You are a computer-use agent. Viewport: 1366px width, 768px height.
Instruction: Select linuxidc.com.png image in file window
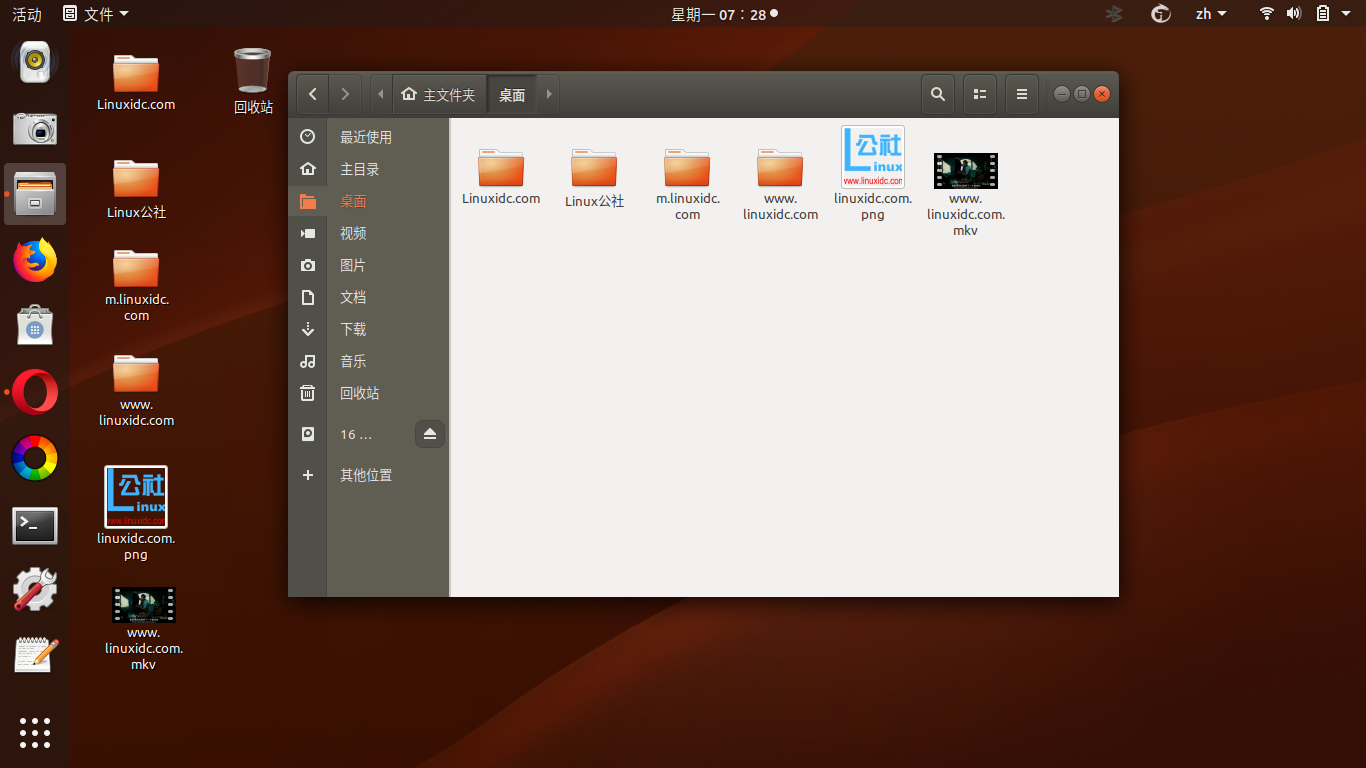click(873, 174)
